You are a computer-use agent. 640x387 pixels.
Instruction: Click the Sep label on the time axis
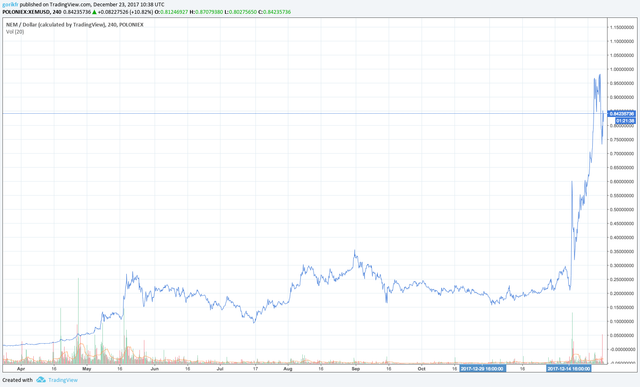click(356, 369)
